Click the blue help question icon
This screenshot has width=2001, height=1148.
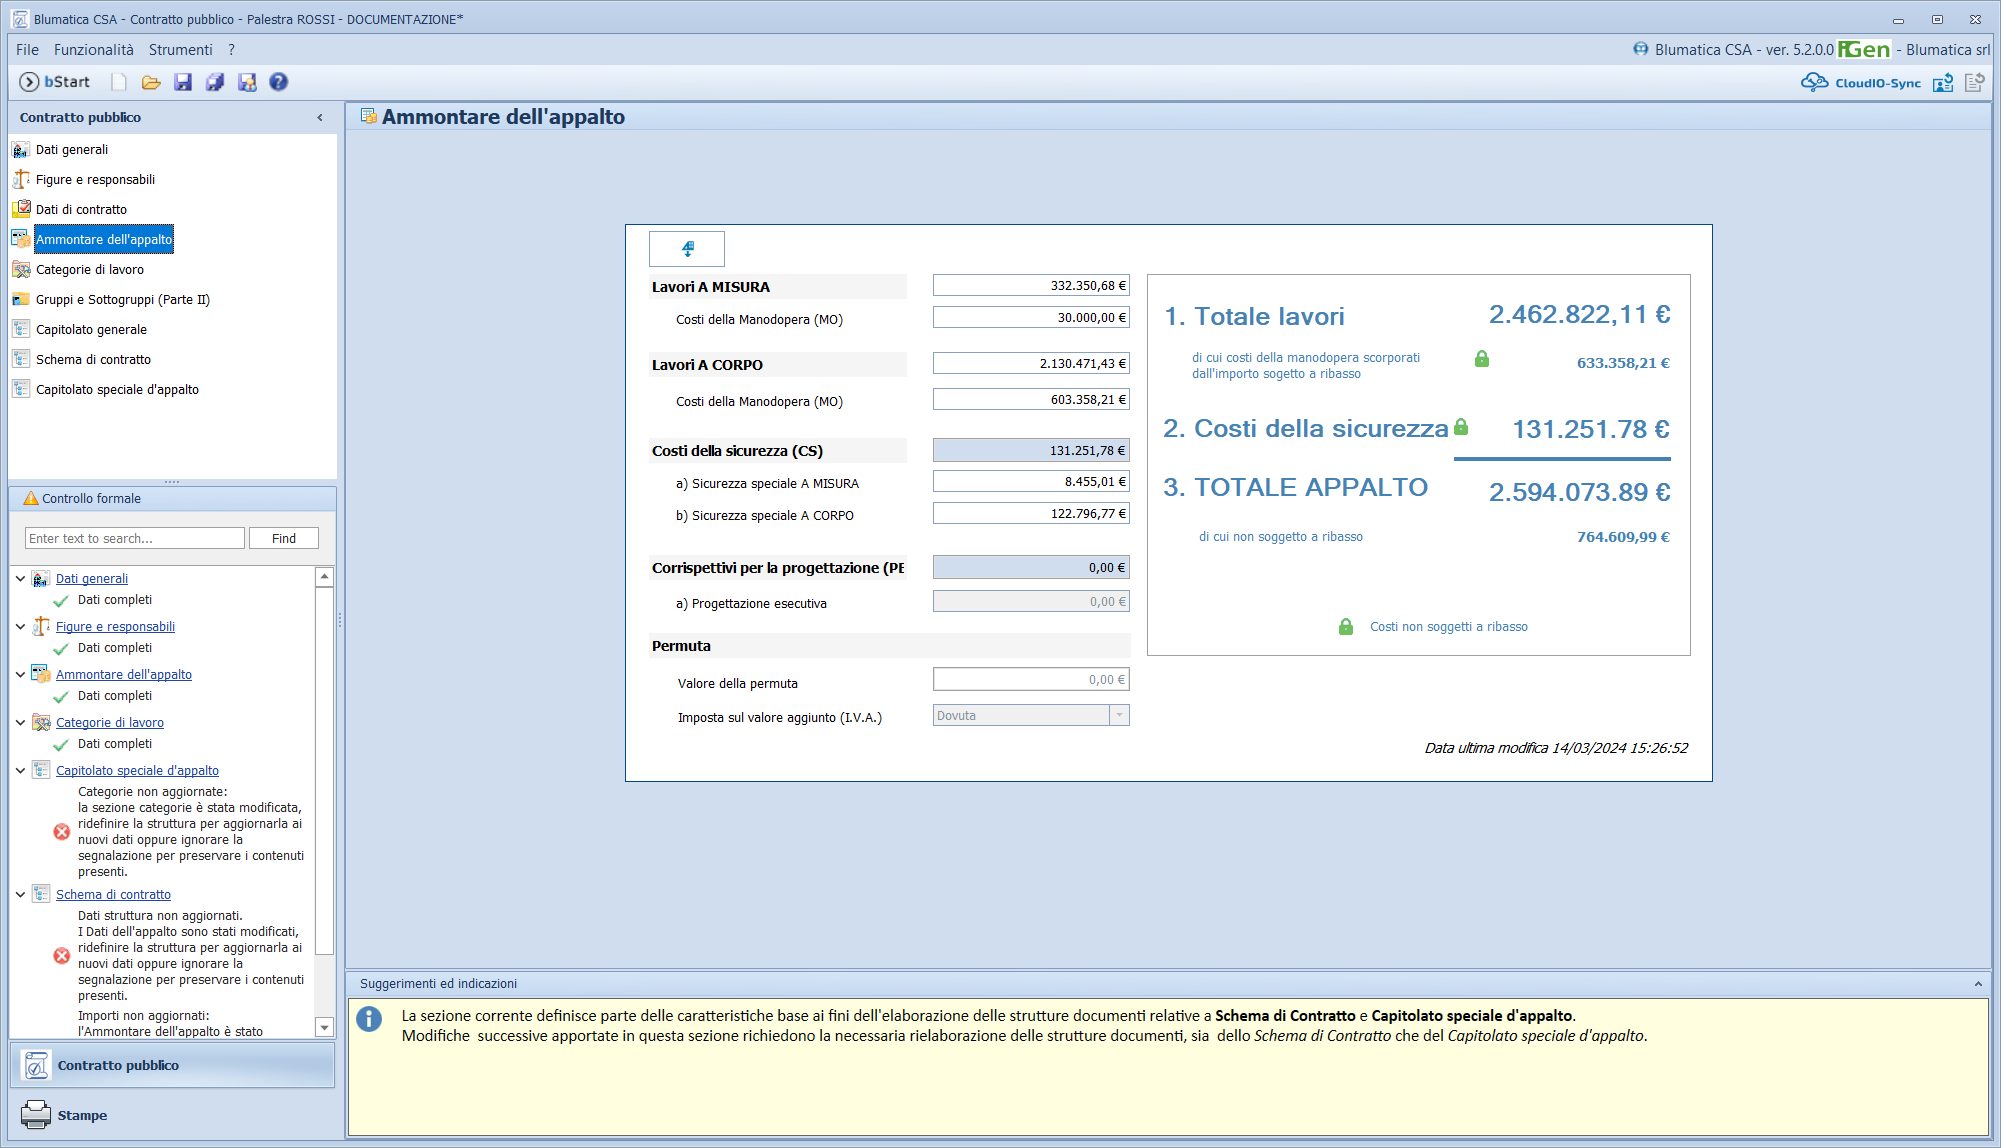(279, 82)
